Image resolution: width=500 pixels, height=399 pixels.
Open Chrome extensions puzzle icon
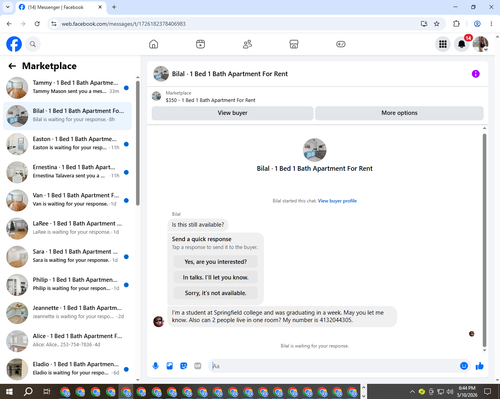tap(456, 24)
